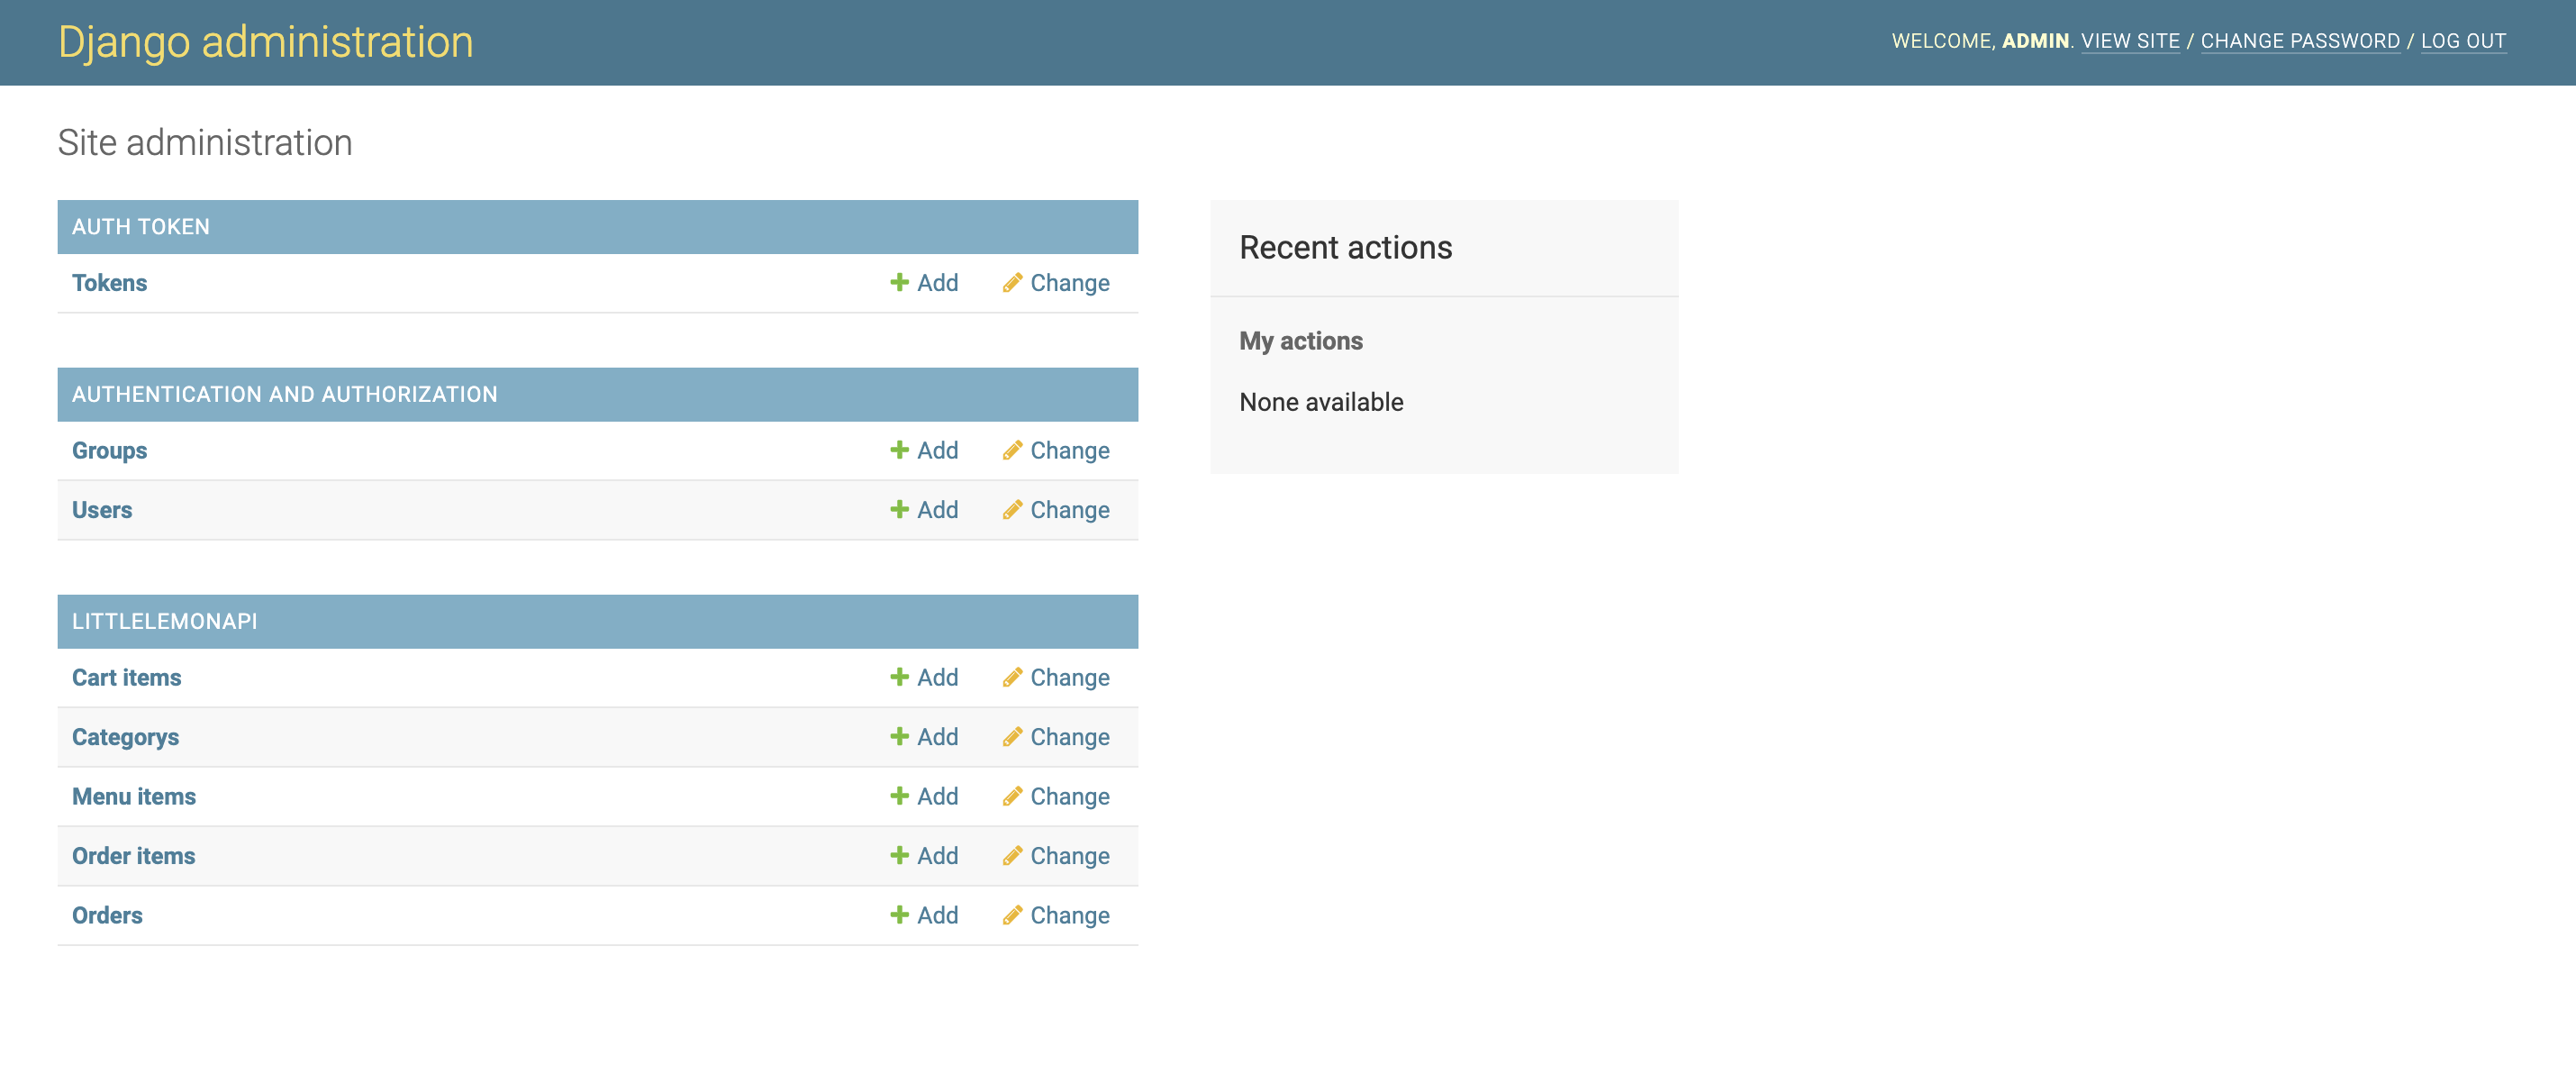The image size is (2576, 1074).
Task: Click the Add text link for Users
Action: click(x=937, y=510)
